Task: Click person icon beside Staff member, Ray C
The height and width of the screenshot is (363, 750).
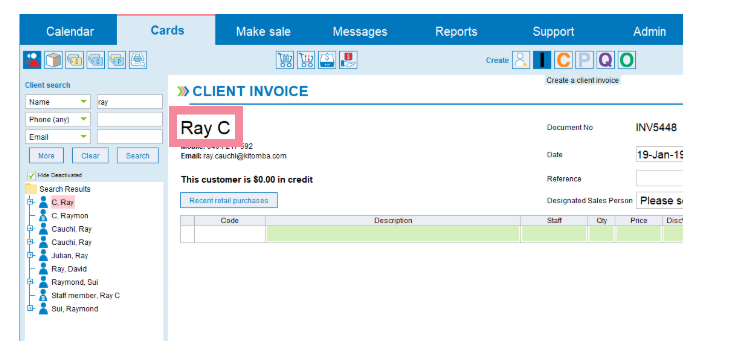Action: tap(44, 296)
